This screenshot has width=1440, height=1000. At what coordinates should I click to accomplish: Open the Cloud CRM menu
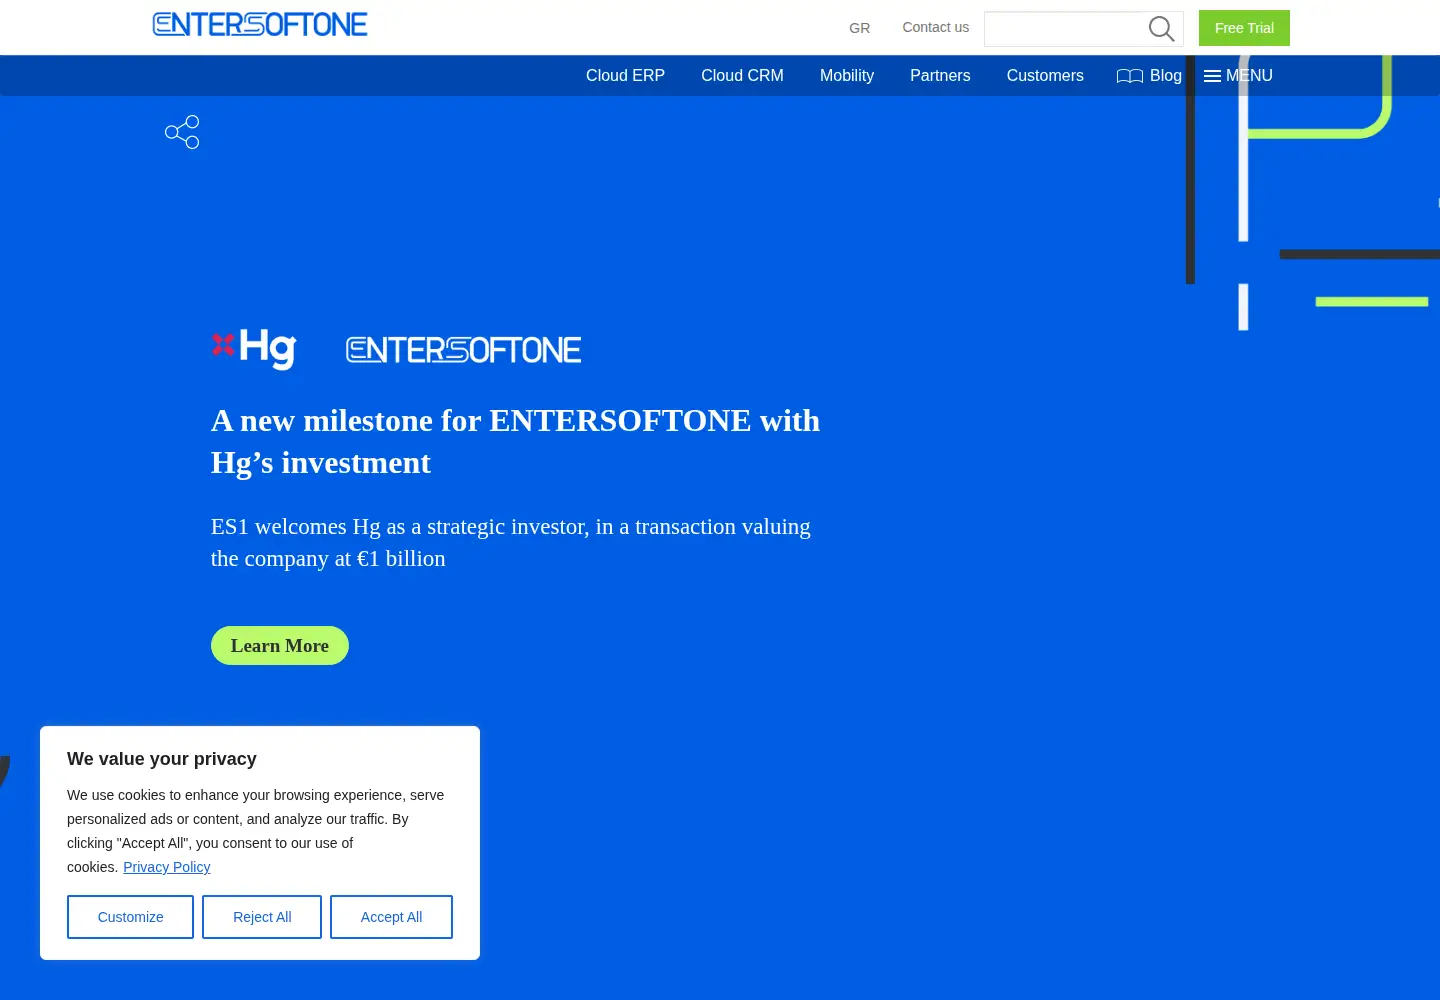(x=742, y=76)
